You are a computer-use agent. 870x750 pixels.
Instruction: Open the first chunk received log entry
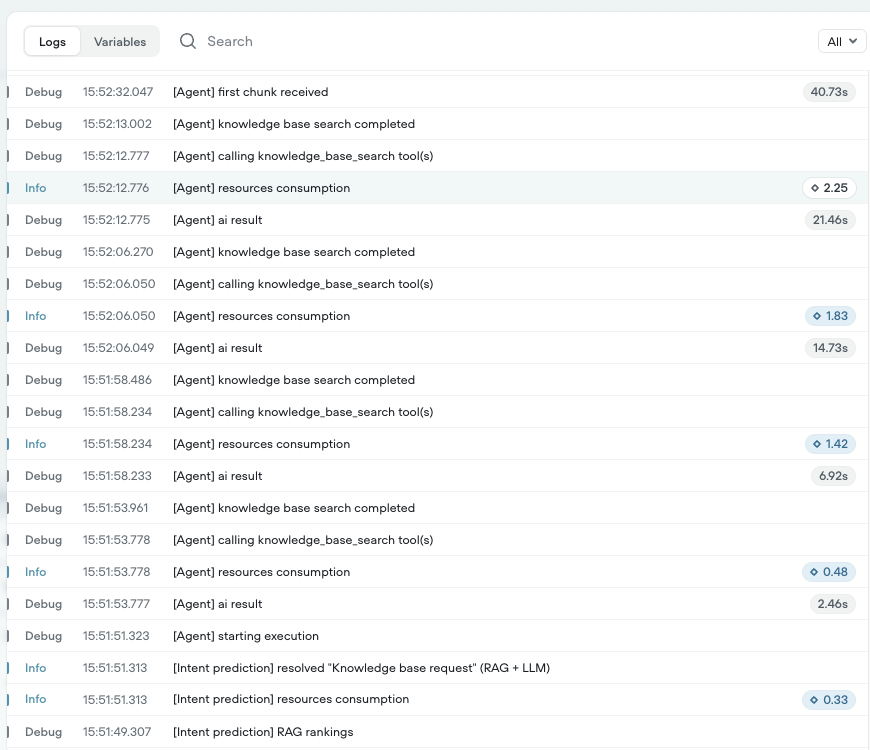(x=250, y=92)
